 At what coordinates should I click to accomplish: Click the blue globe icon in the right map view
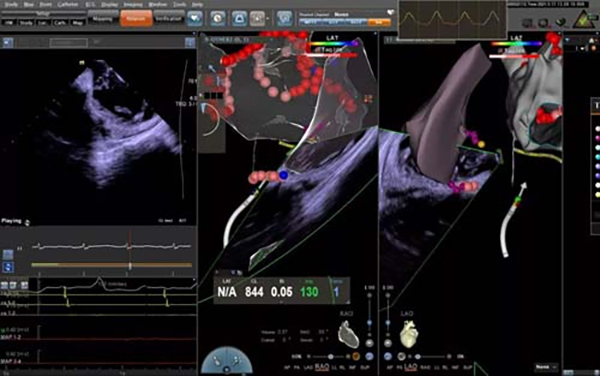(388, 356)
